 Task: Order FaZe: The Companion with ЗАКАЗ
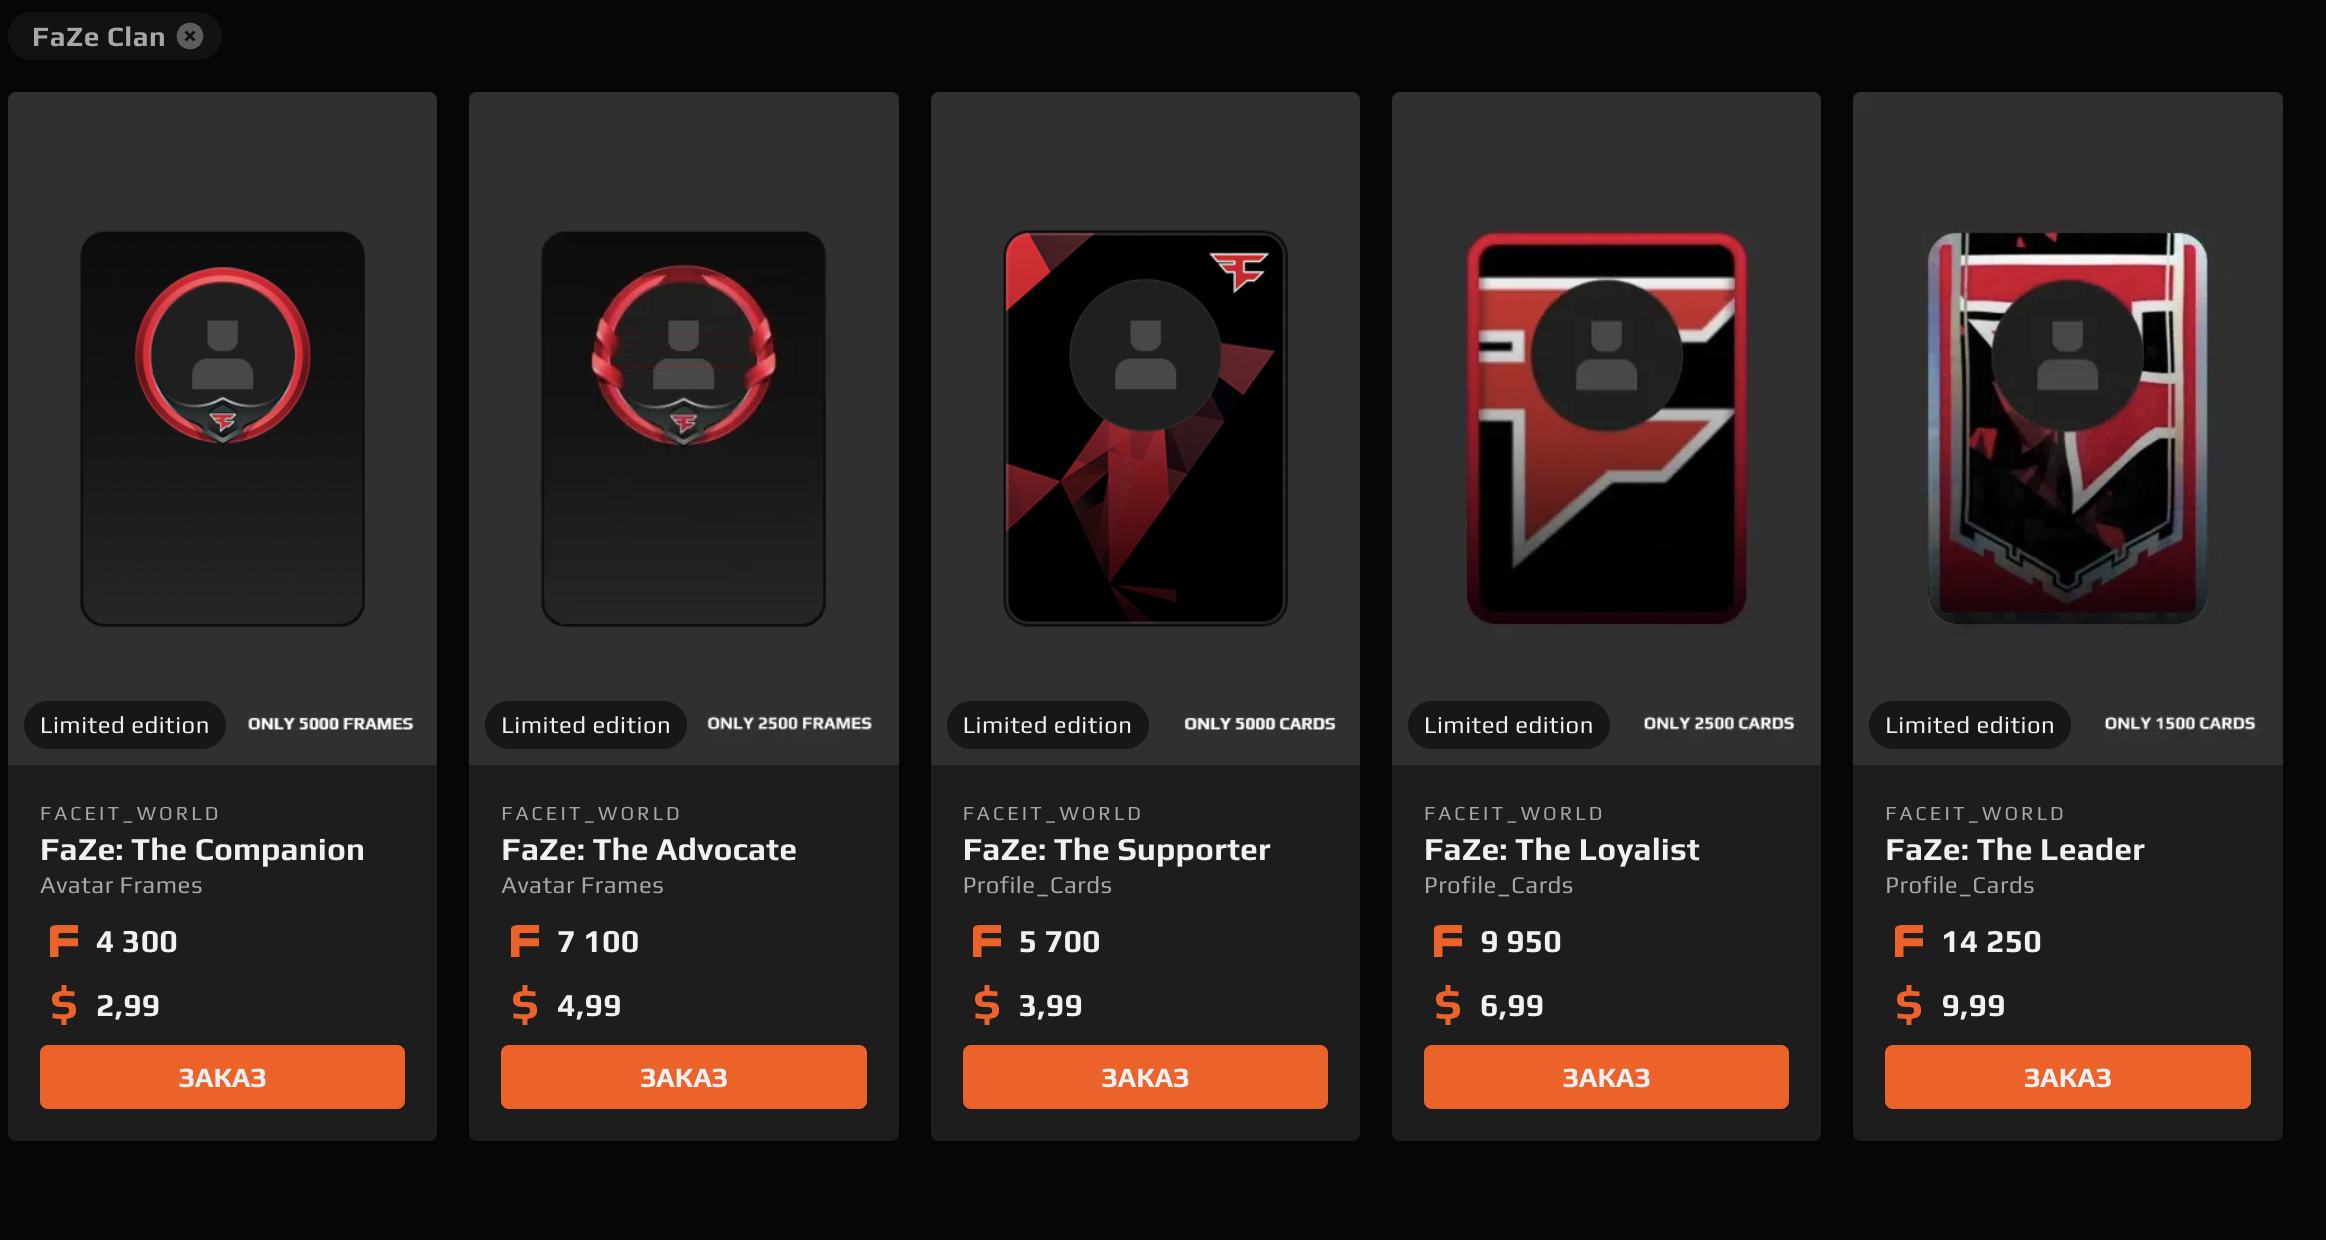pyautogui.click(x=222, y=1077)
